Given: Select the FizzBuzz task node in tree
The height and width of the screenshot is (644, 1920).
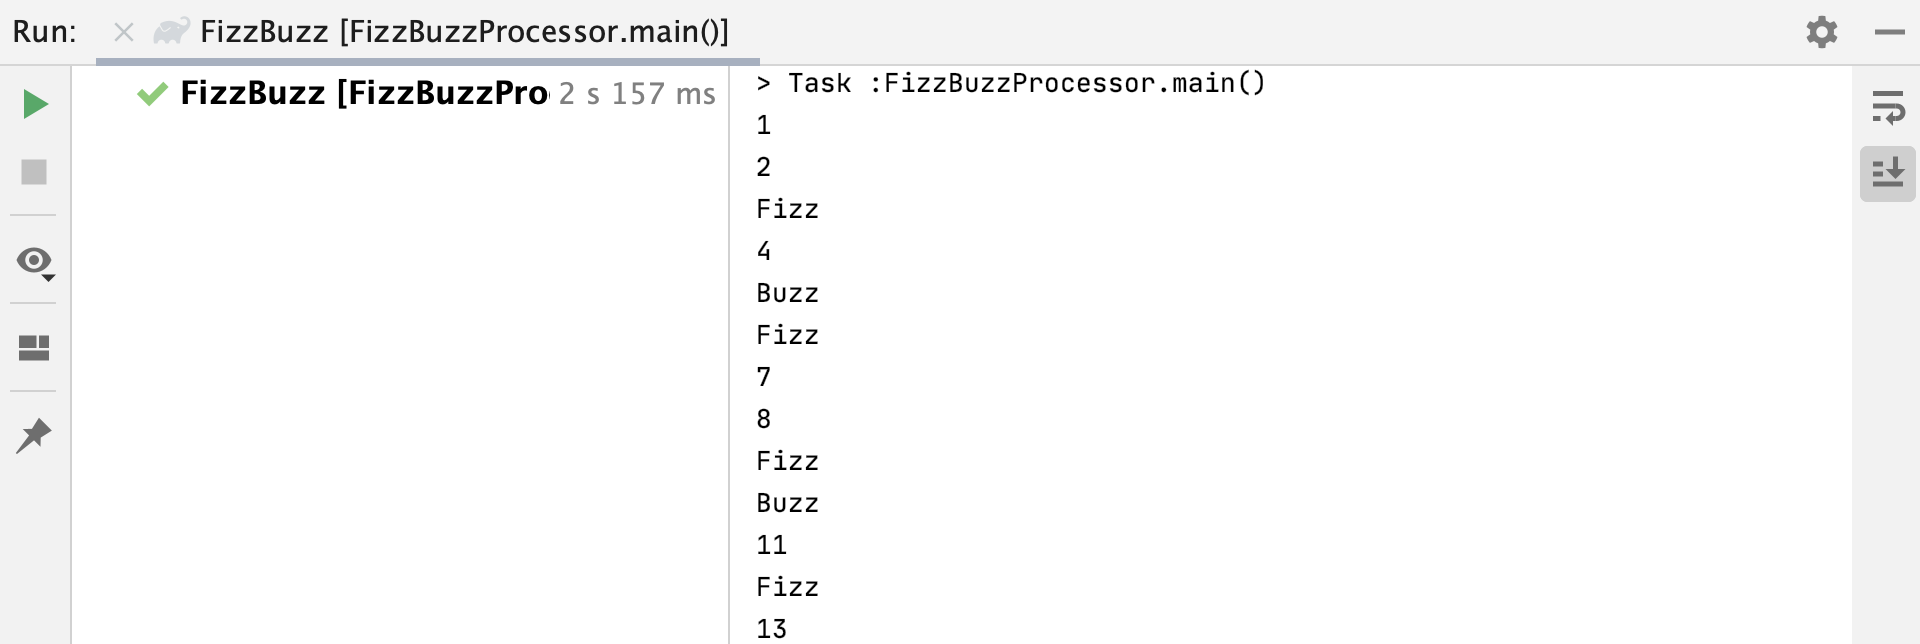Looking at the screenshot, I should tap(364, 93).
